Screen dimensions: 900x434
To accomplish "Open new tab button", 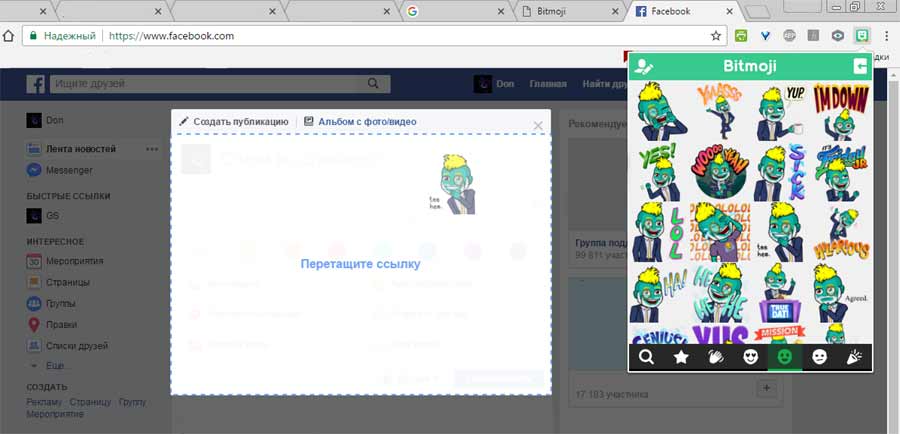I will pos(759,12).
